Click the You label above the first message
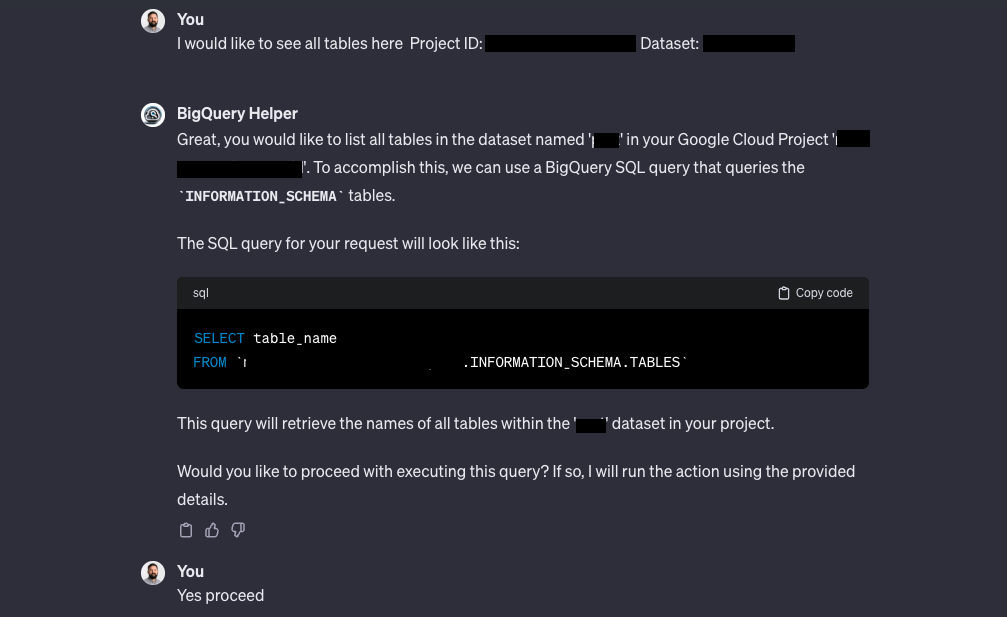The height and width of the screenshot is (617, 1007). (x=190, y=19)
